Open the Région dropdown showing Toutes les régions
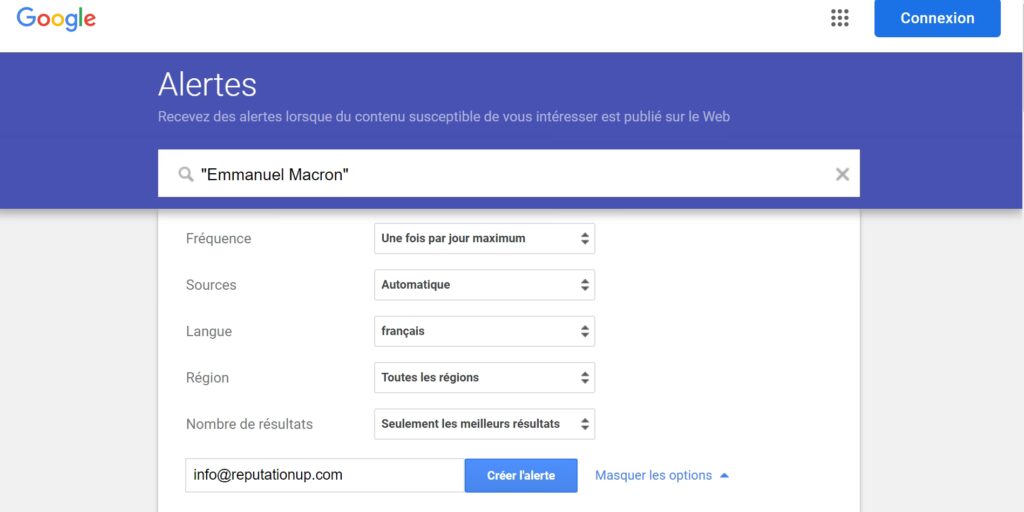 [484, 378]
